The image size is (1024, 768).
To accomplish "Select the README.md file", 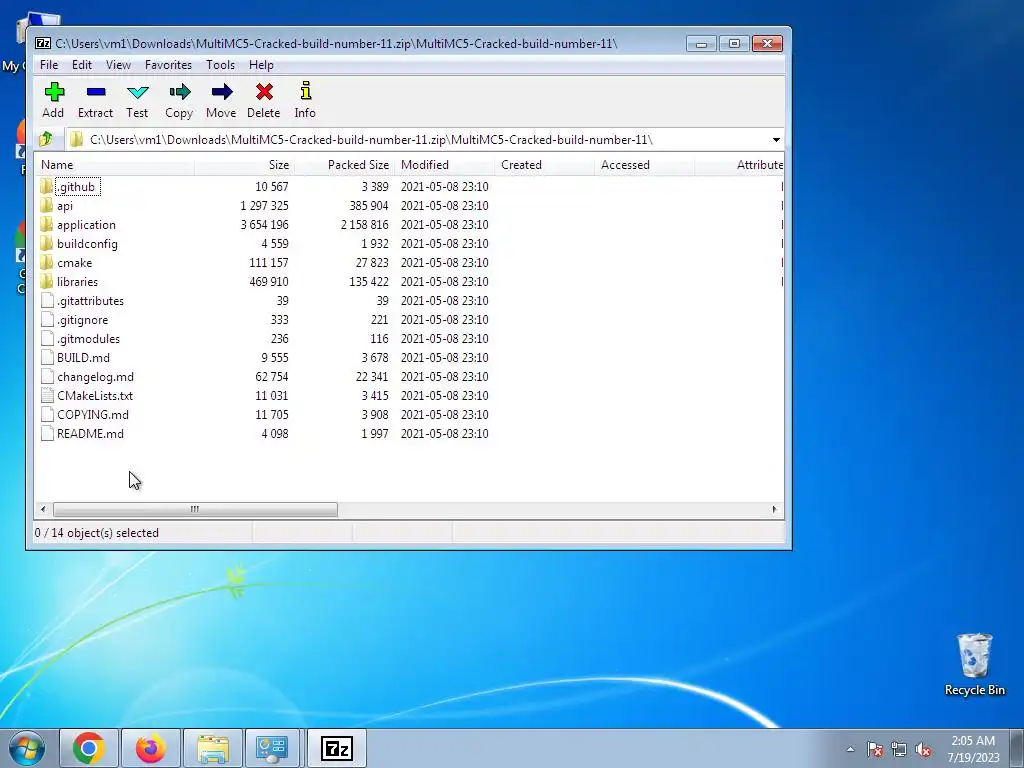I will tap(90, 434).
